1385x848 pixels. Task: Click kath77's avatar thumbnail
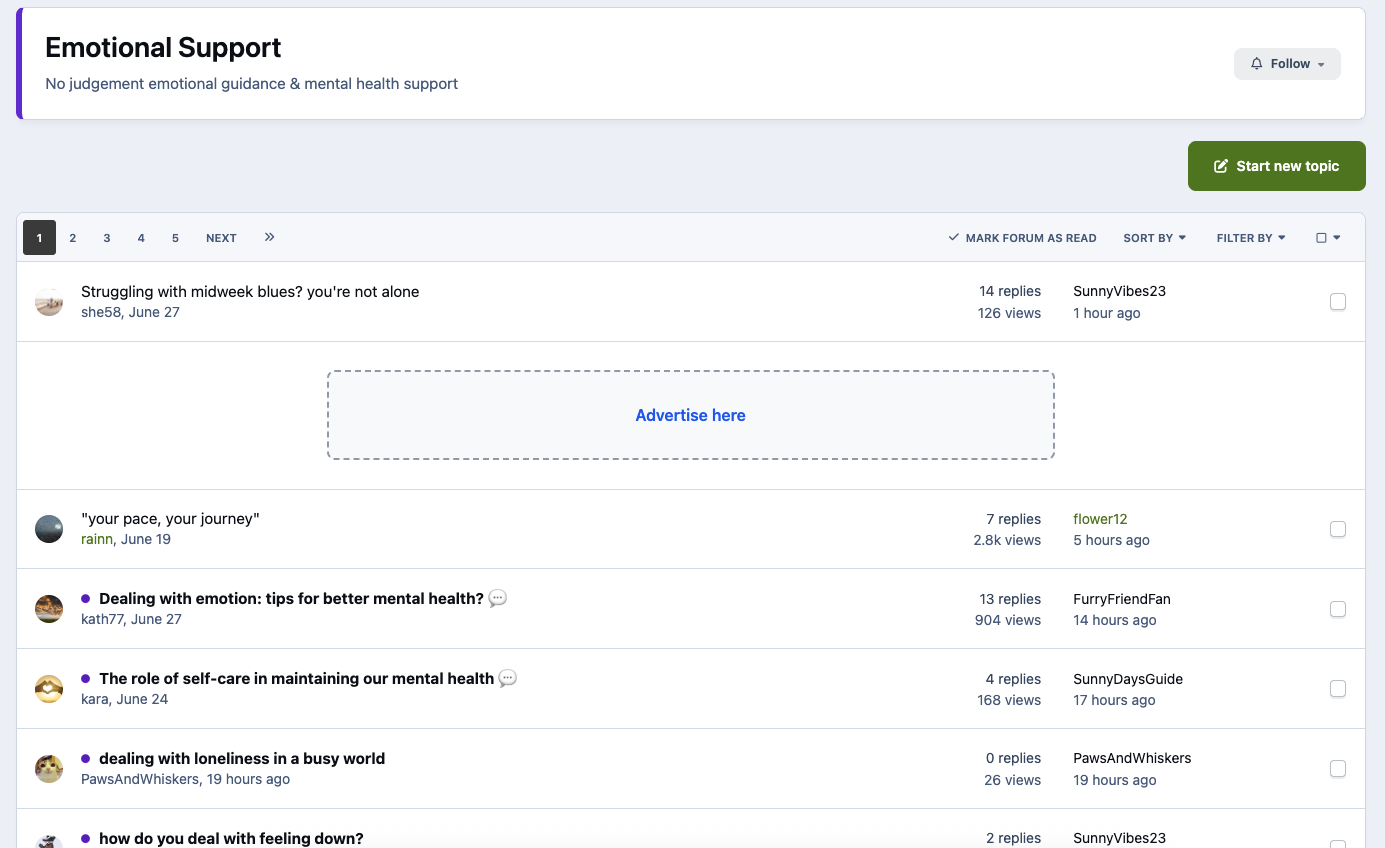point(49,609)
